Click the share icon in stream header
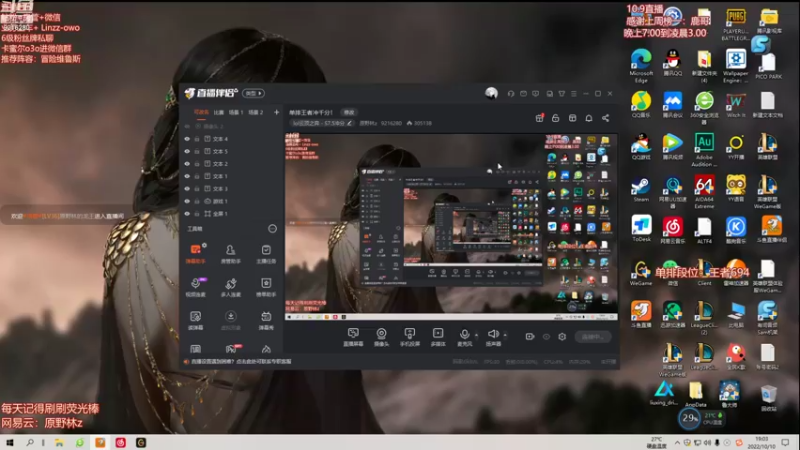The width and height of the screenshot is (800, 450). pos(606,118)
